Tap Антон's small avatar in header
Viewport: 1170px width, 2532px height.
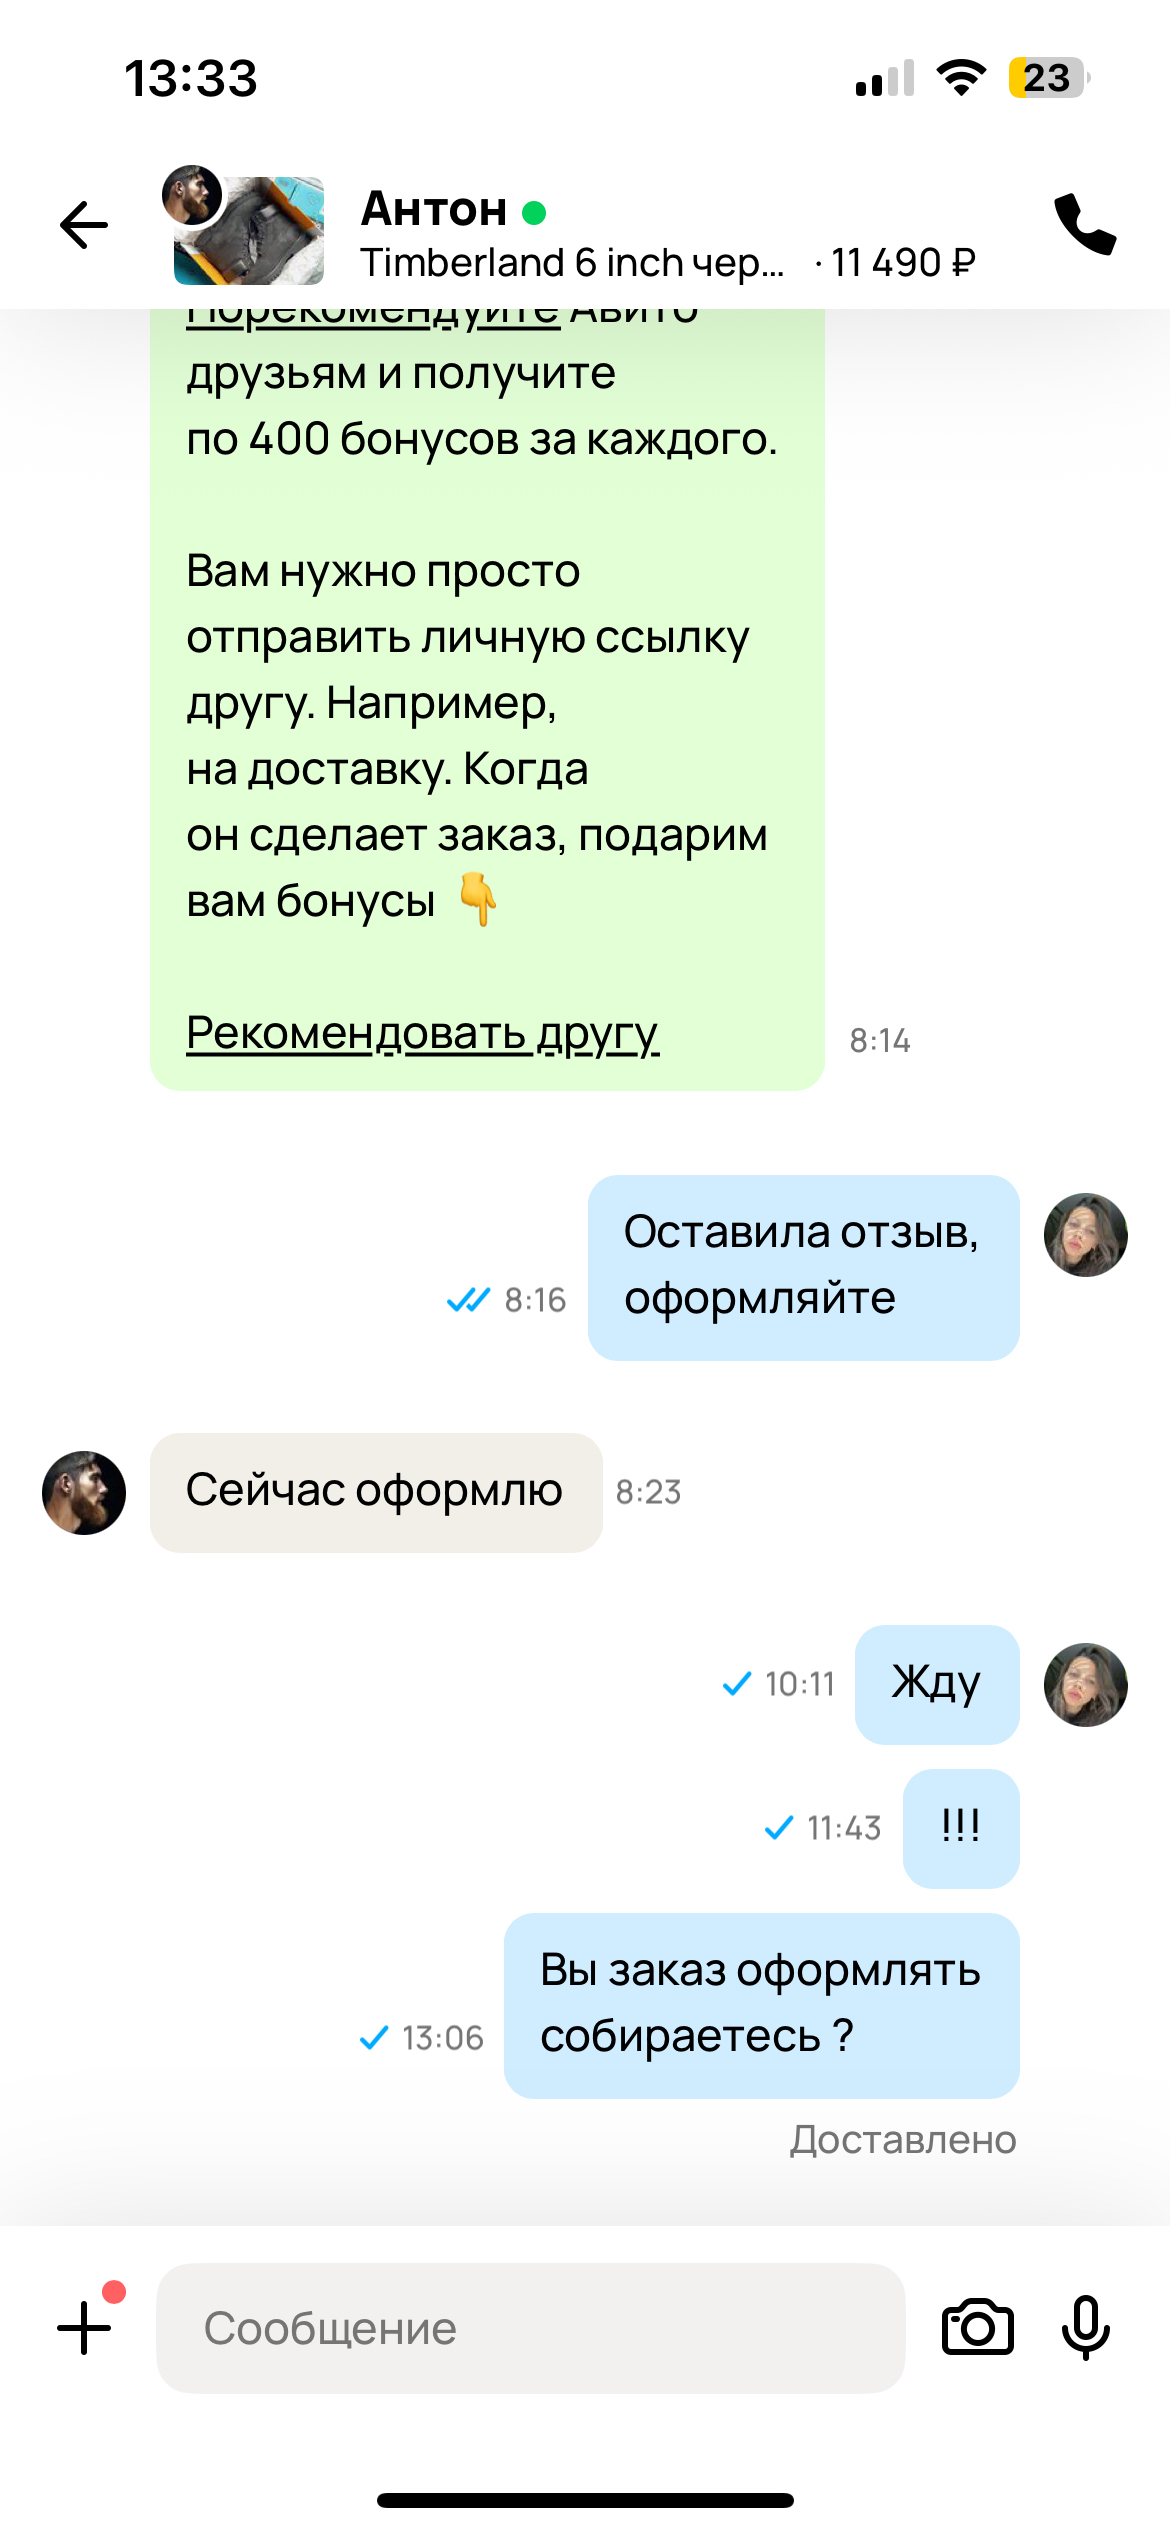point(192,195)
